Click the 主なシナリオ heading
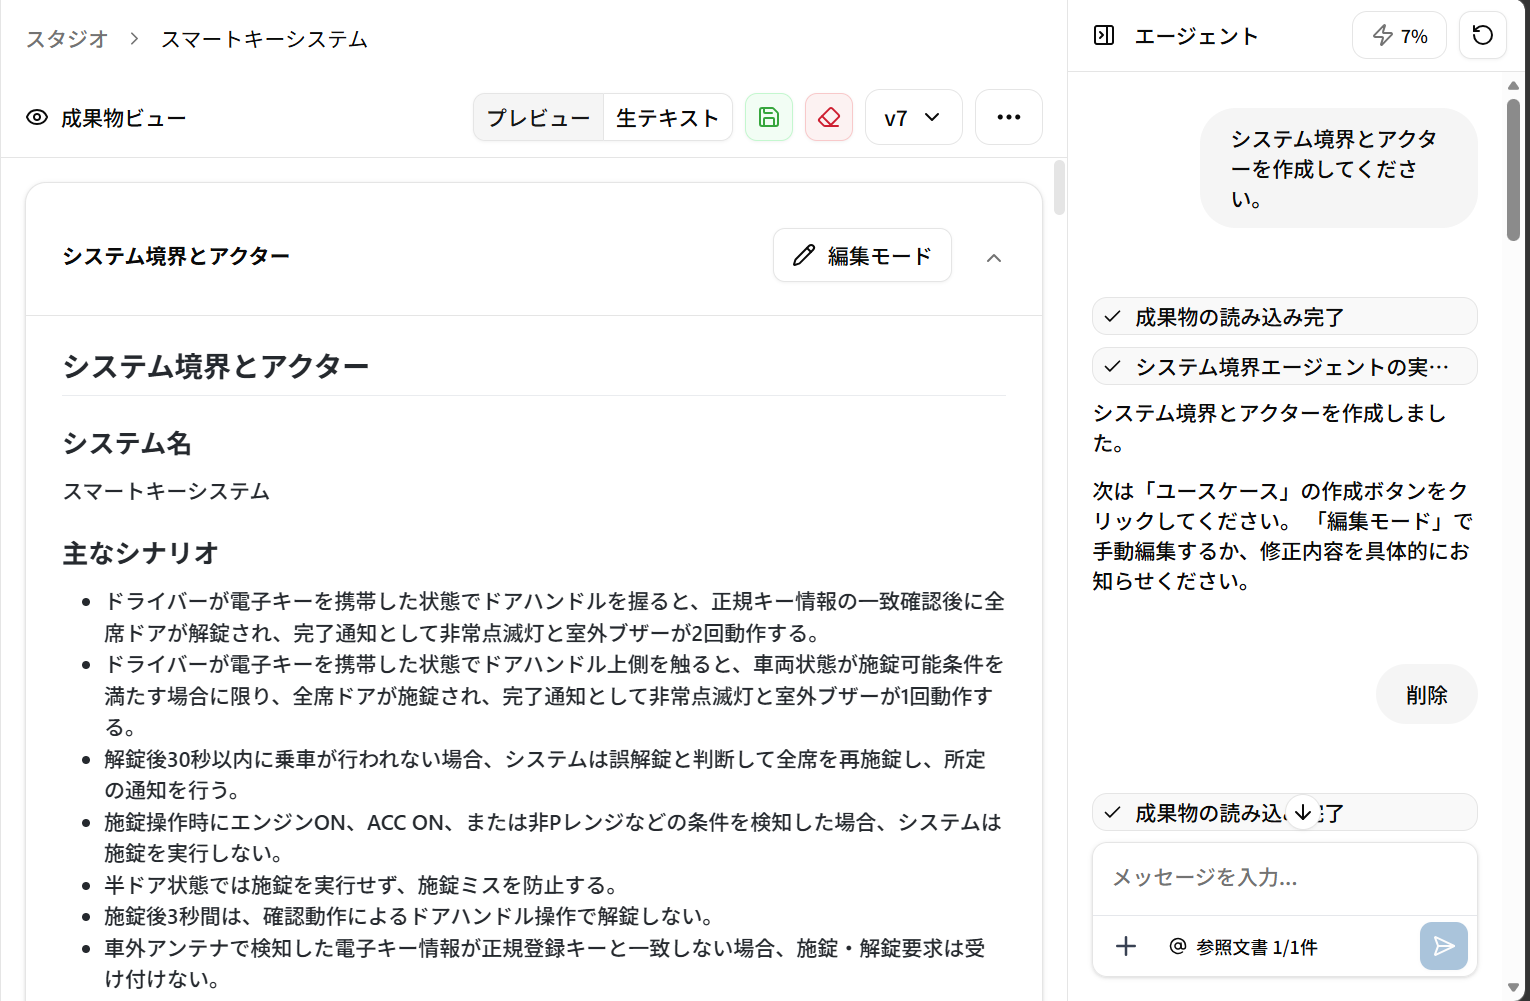Screen dimensions: 1530x1001 [140, 553]
